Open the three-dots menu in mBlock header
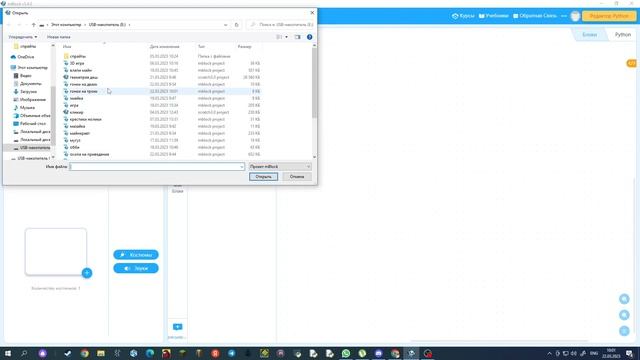Screen dimensions: 640x360 pos(564,16)
